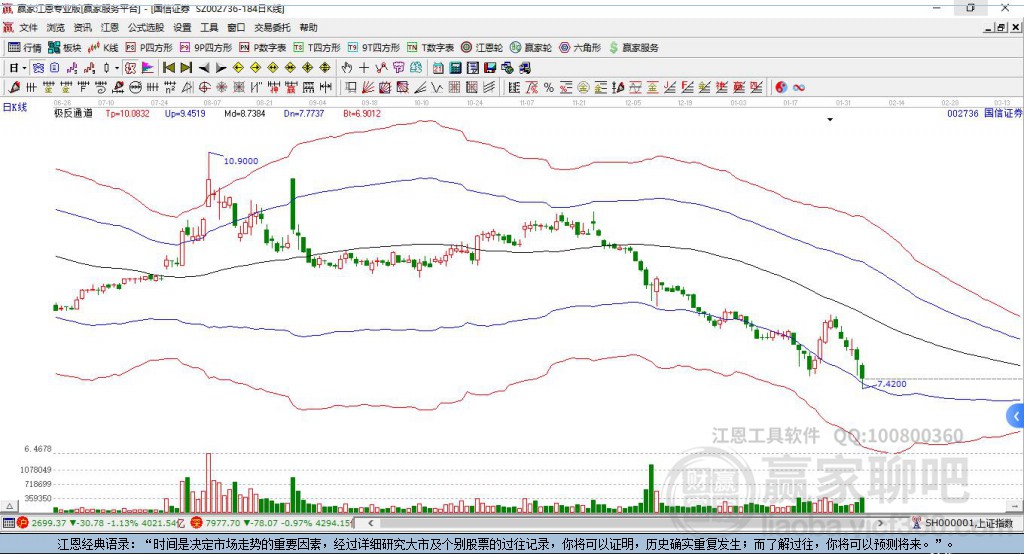
Task: Click the up triangle beside volume panel
Action: tap(9, 506)
